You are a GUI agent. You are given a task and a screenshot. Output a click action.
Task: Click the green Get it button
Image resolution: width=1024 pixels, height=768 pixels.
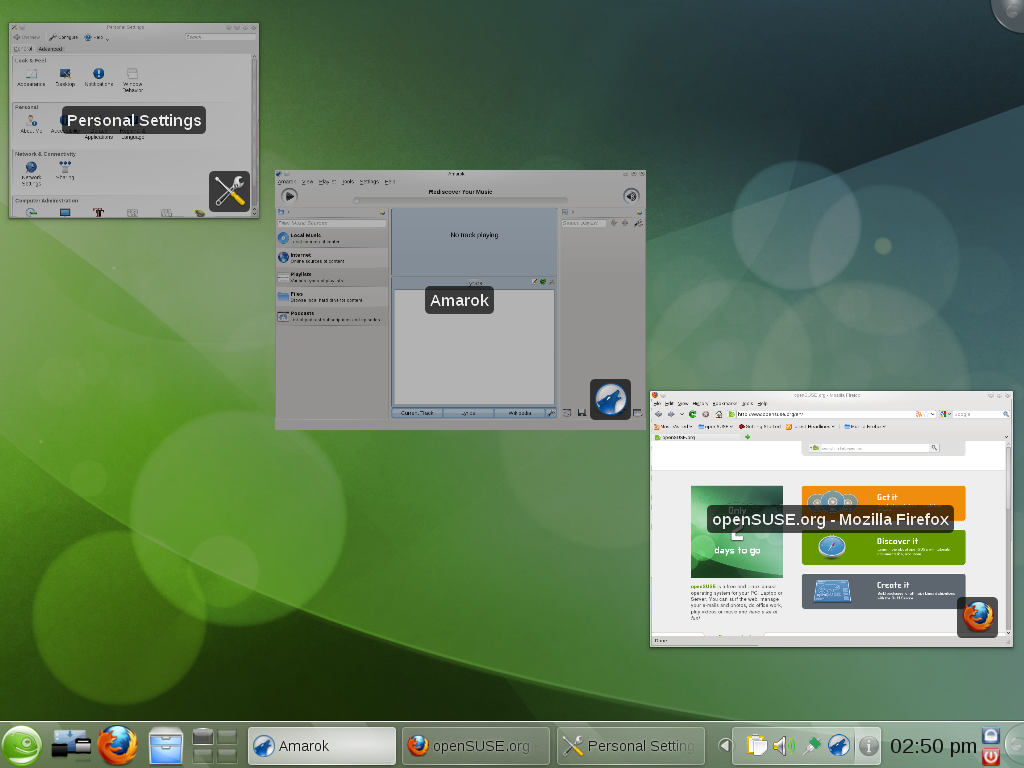click(x=881, y=497)
